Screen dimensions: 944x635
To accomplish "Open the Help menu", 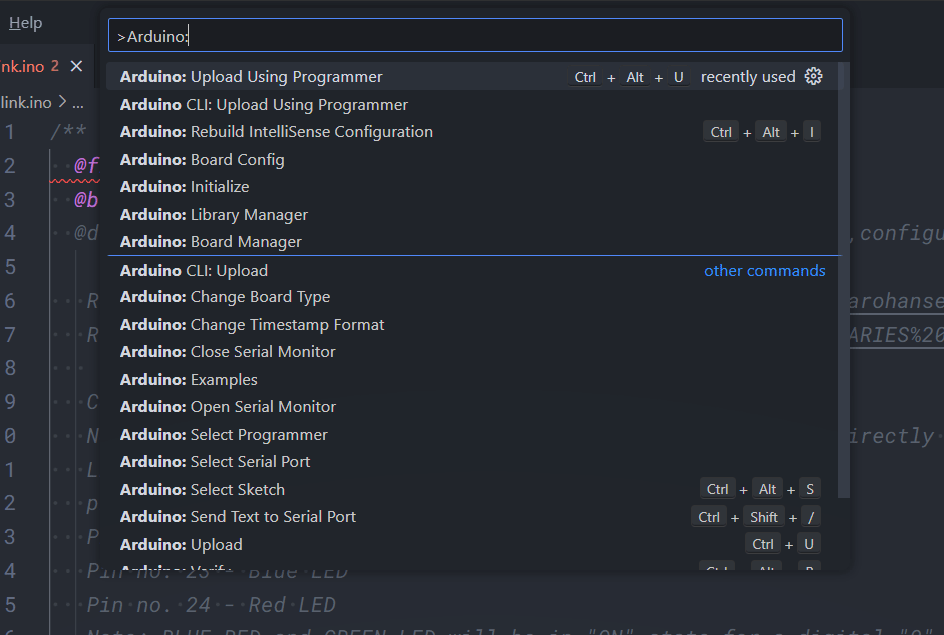I will [x=25, y=23].
